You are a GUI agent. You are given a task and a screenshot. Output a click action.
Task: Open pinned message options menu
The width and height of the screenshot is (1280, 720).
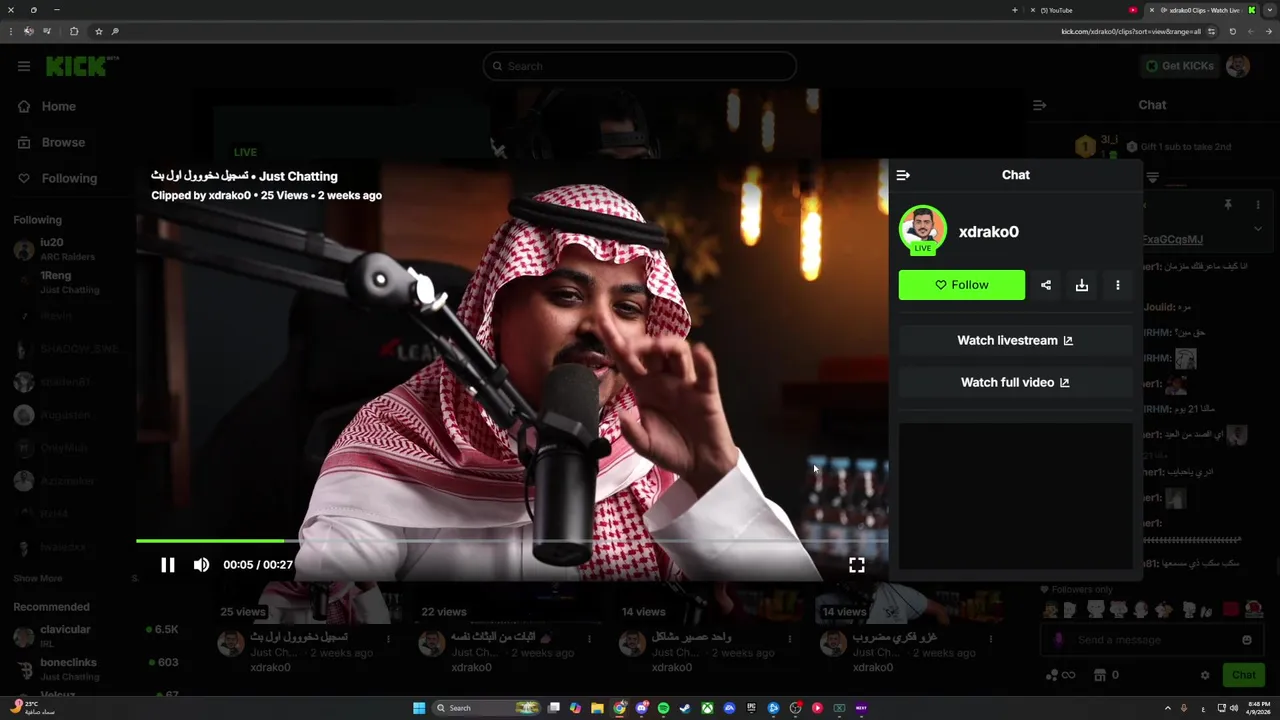click(1258, 205)
